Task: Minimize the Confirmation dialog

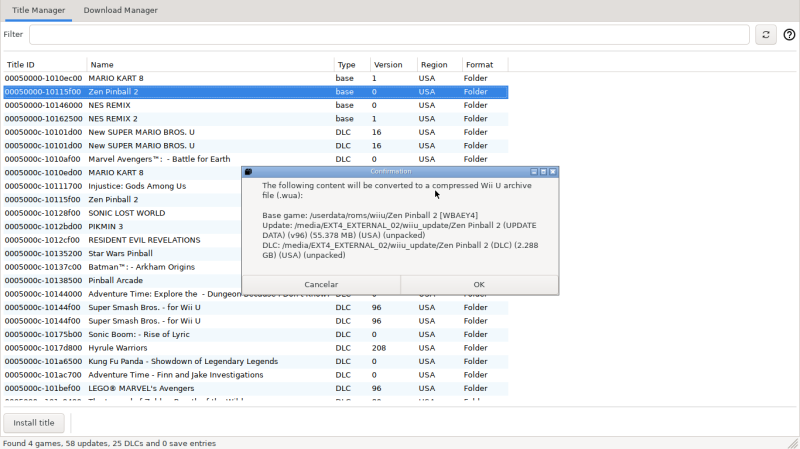Action: click(x=534, y=172)
